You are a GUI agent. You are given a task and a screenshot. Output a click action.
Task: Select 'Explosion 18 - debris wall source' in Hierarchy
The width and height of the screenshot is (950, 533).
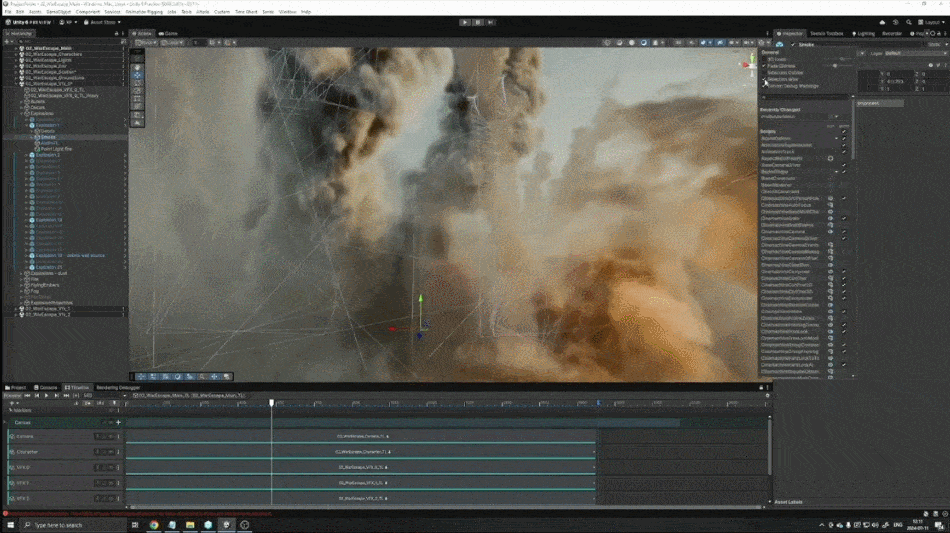70,256
